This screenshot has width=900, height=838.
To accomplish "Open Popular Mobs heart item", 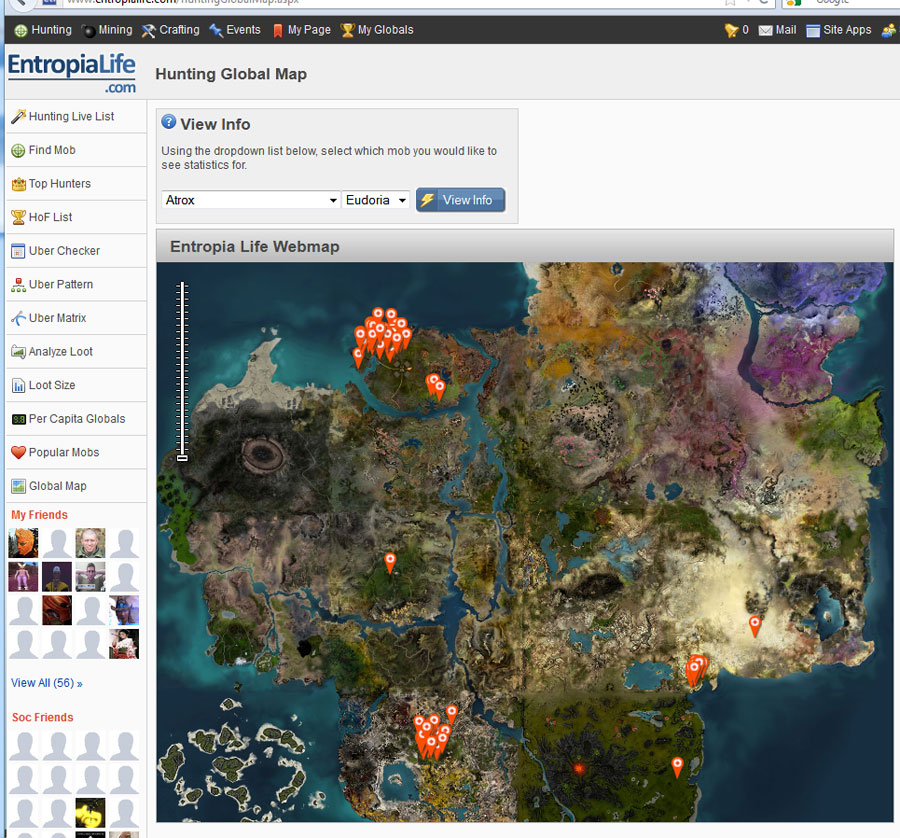I will [x=76, y=452].
